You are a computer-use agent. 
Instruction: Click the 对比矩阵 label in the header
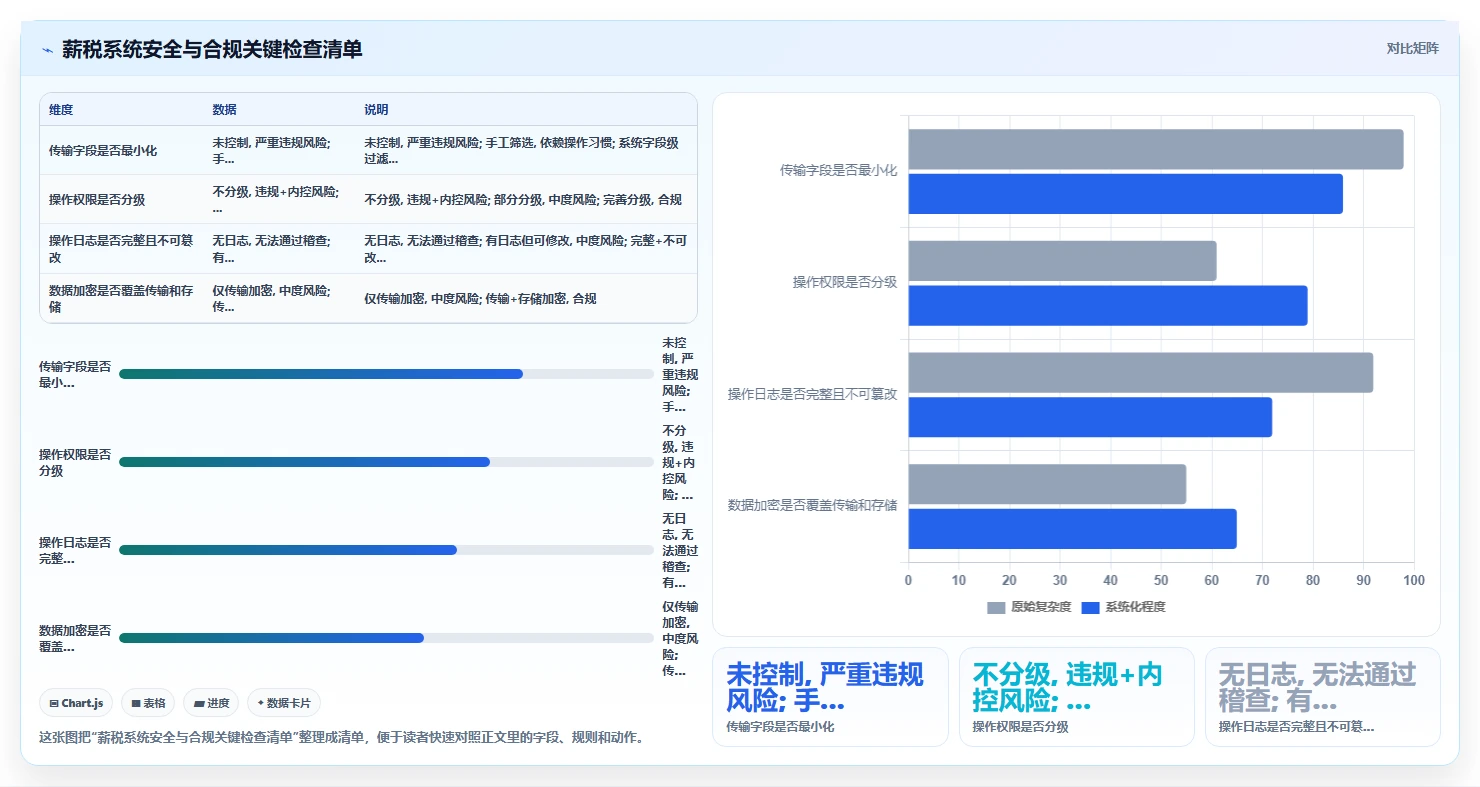click(x=1412, y=48)
